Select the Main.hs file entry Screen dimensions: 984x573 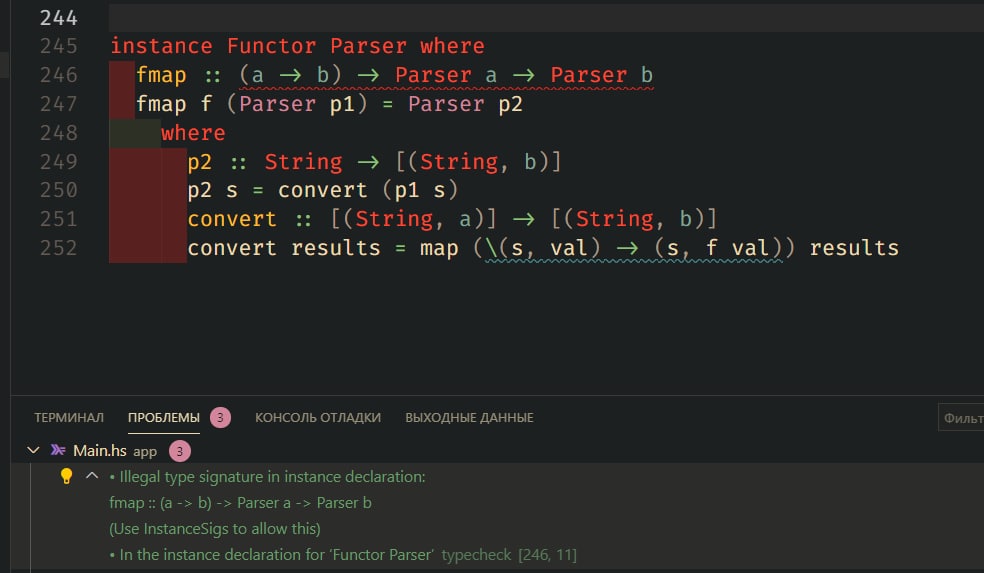point(100,451)
